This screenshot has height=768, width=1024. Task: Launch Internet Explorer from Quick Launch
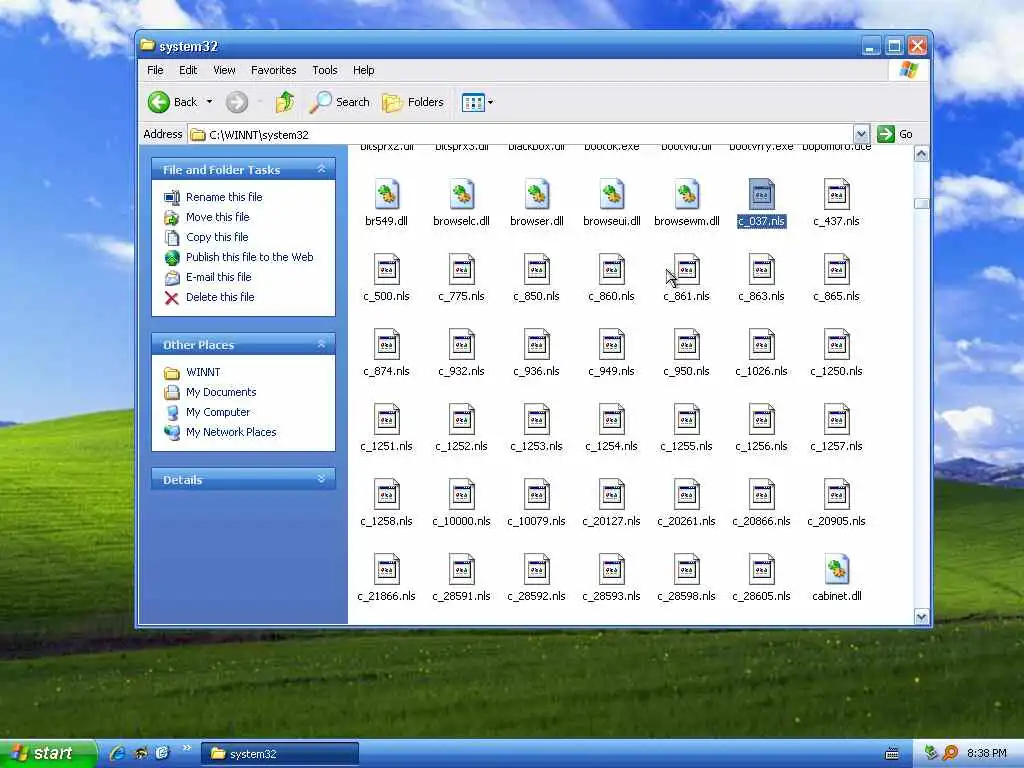pyautogui.click(x=118, y=753)
